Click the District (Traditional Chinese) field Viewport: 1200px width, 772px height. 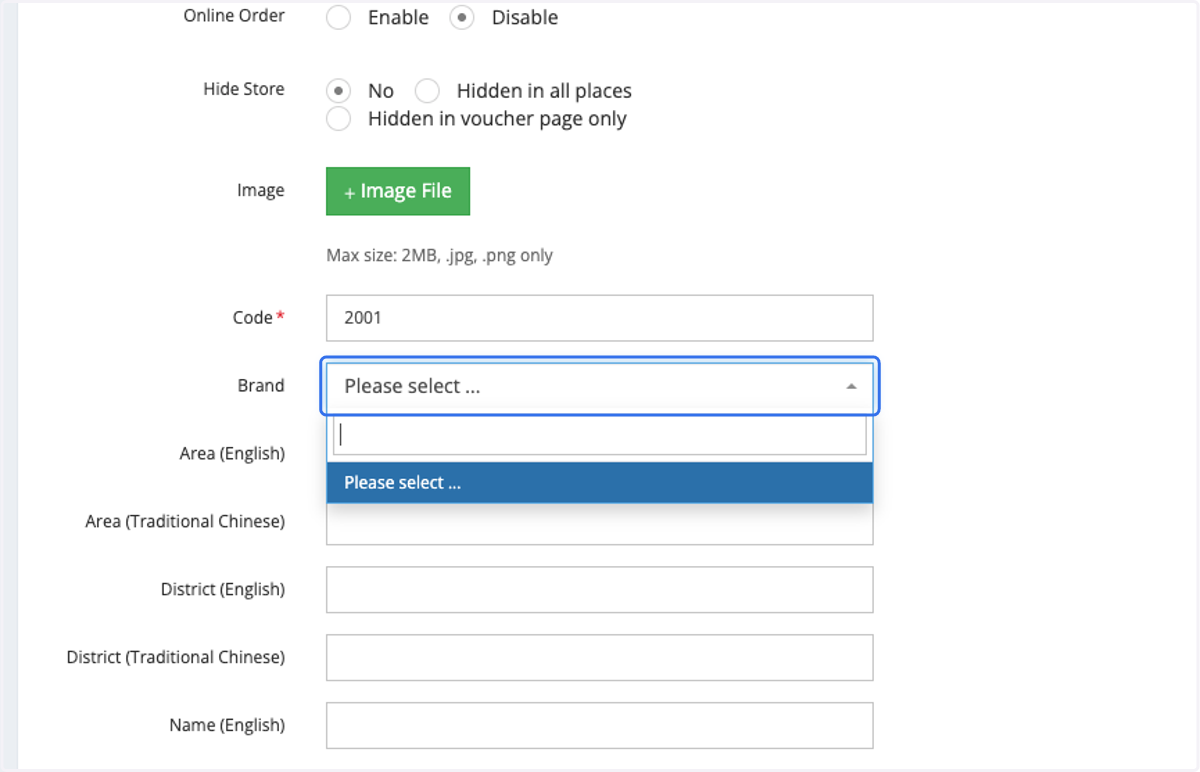(x=600, y=658)
